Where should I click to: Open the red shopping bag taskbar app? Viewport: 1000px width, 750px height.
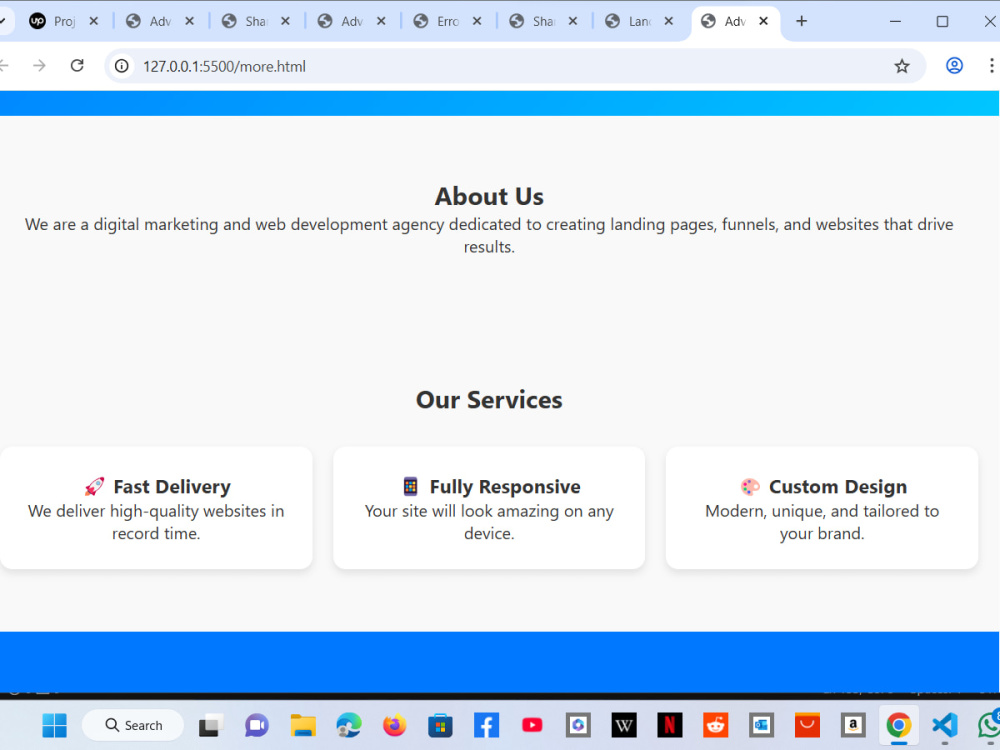click(x=807, y=725)
